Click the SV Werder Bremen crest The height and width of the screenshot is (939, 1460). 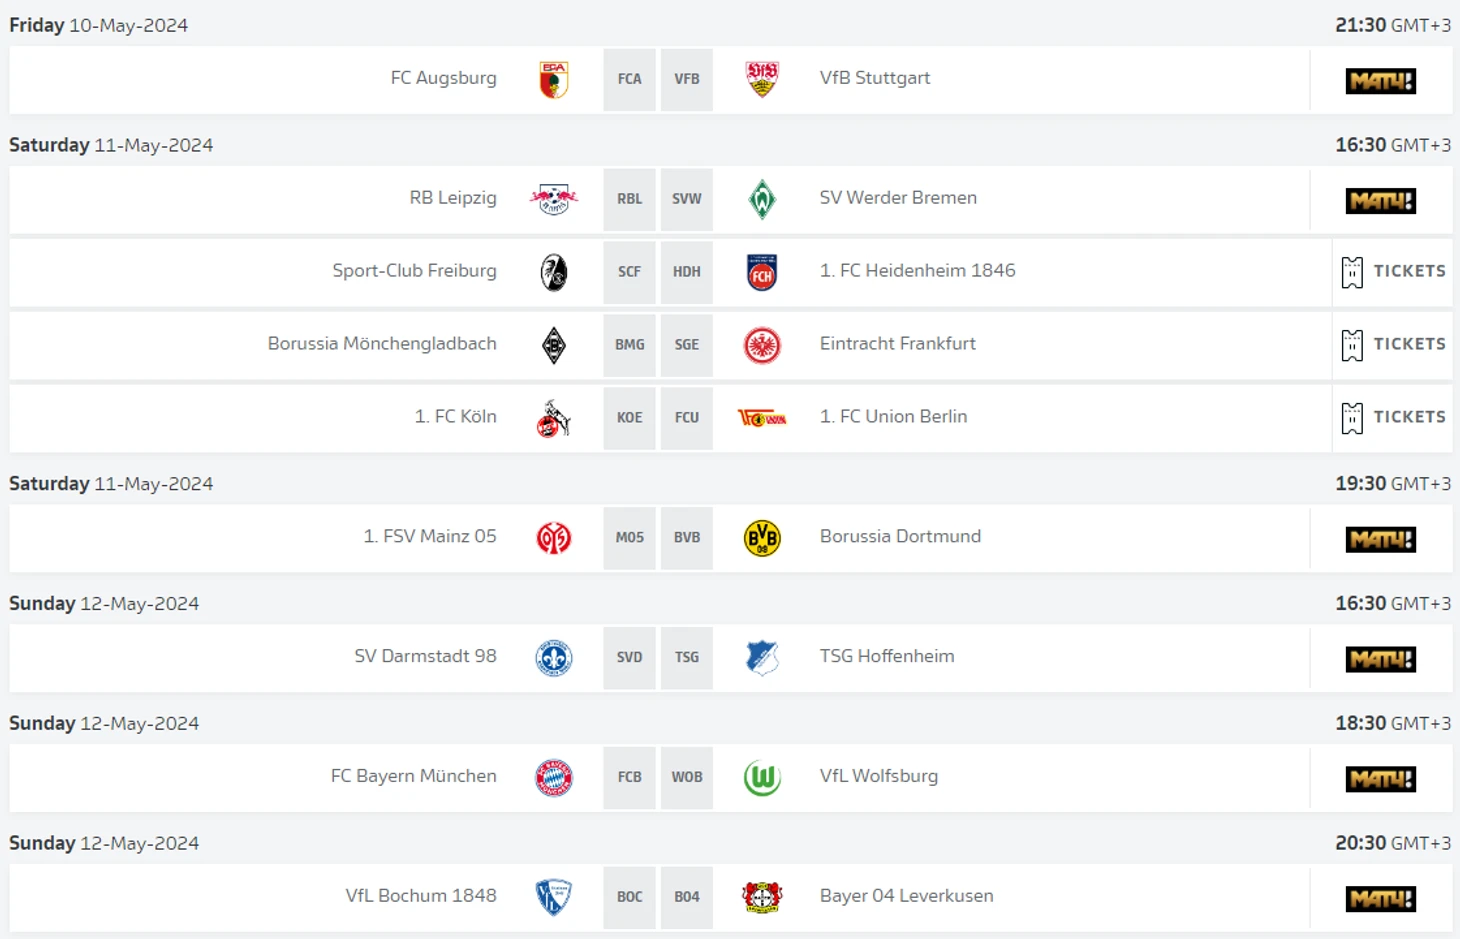point(762,199)
